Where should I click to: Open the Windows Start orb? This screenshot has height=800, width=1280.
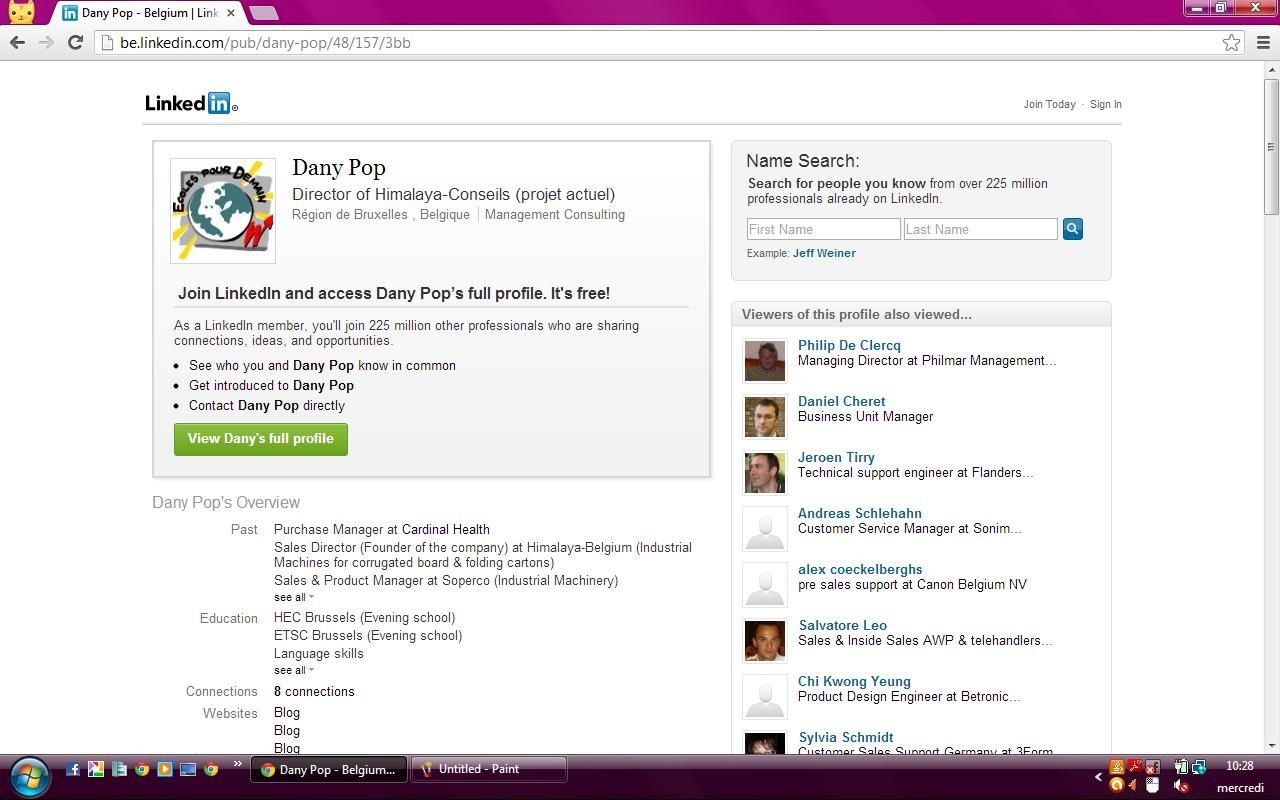[29, 775]
